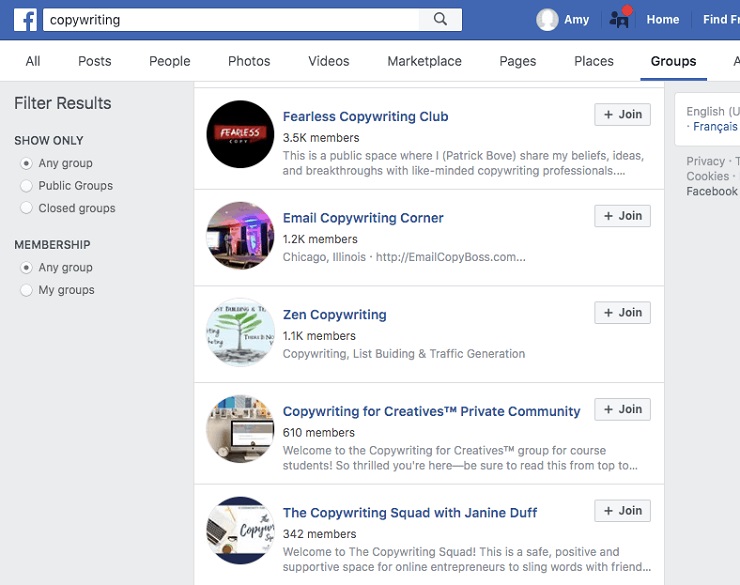Select Public Groups filter

(x=26, y=186)
